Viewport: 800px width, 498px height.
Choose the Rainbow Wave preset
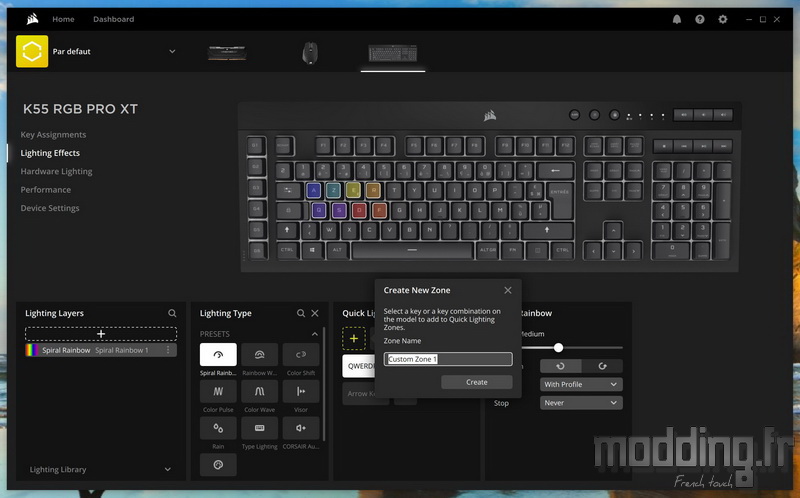[x=259, y=354]
